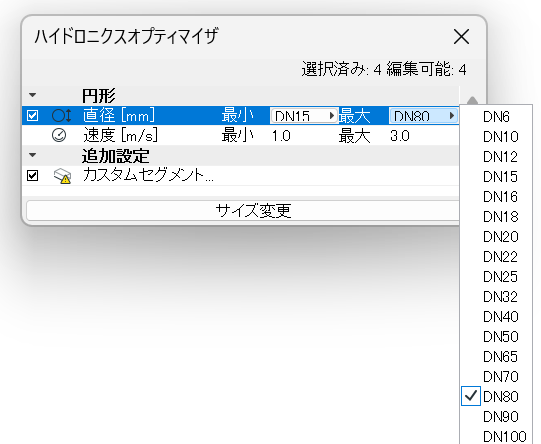541x444 pixels.
Task: Pick DN16 from the size menu
Action: 496,197
